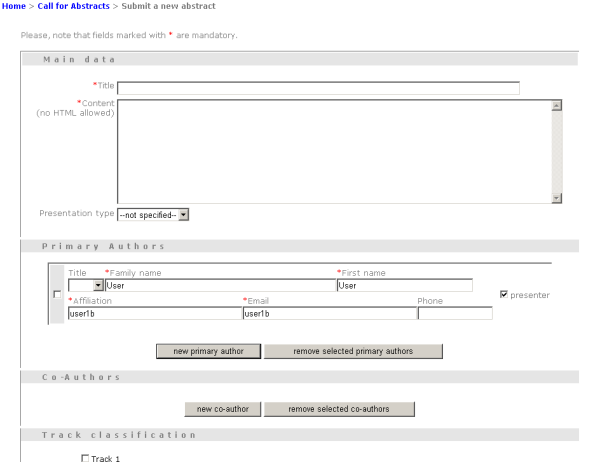Tick the primary author selection checkbox
The height and width of the screenshot is (462, 600).
click(x=57, y=294)
